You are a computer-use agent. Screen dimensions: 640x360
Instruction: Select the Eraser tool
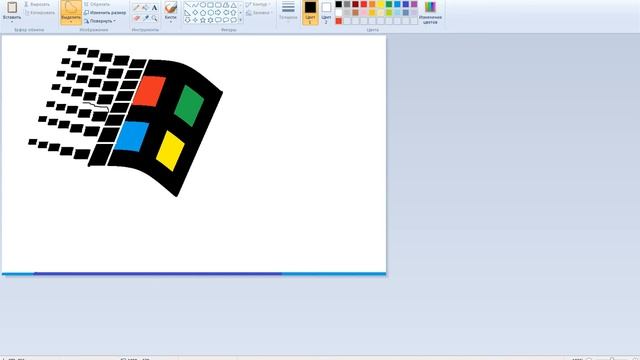136,18
